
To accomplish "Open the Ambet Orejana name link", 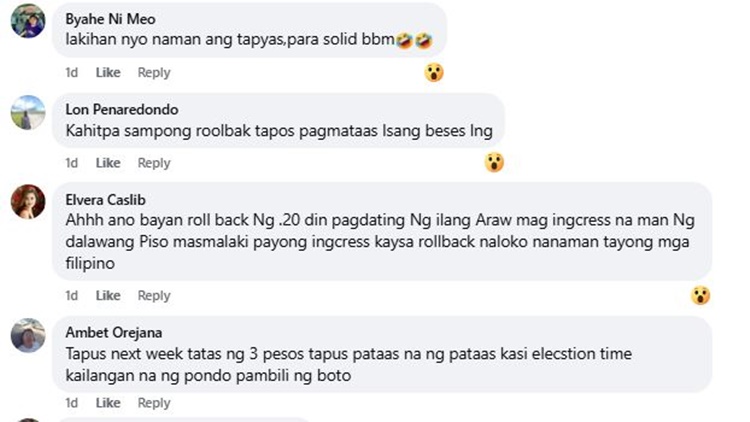I will tap(114, 333).
